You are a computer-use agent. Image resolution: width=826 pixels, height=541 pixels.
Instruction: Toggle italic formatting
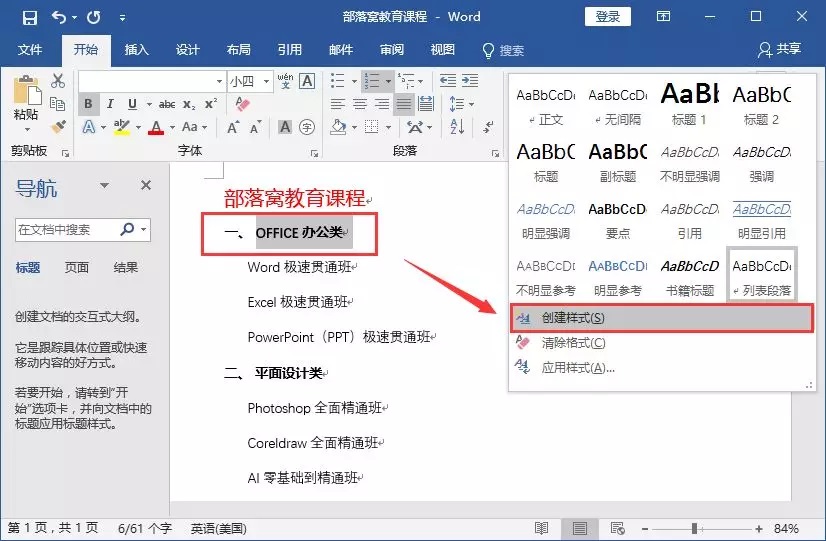(110, 104)
